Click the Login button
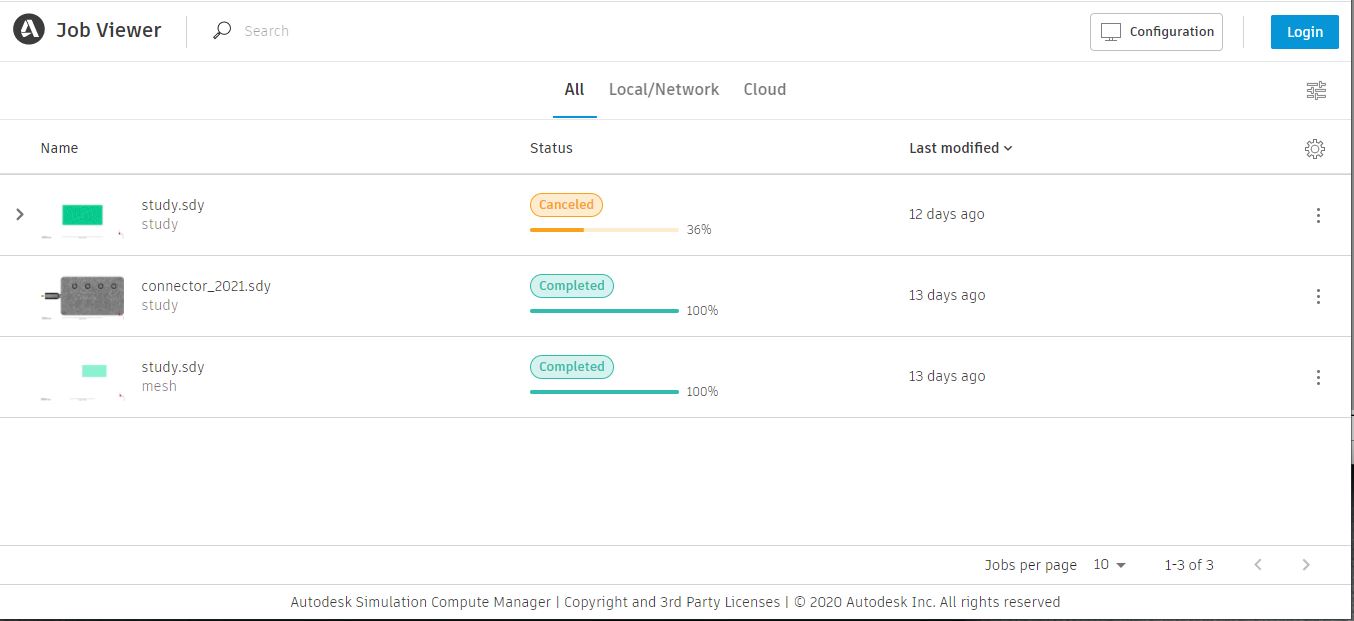This screenshot has height=621, width=1354. tap(1304, 32)
